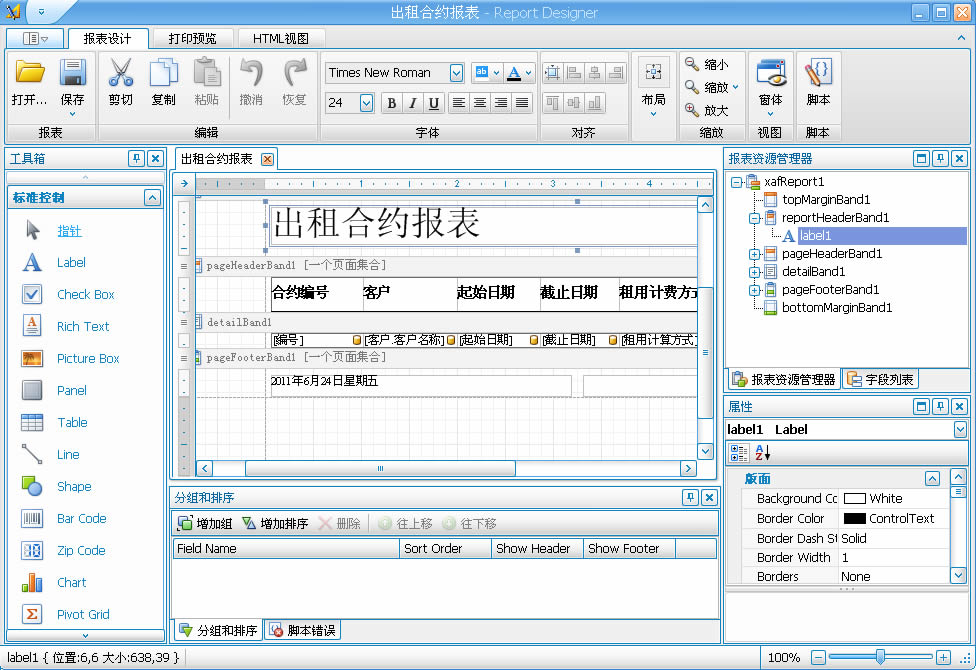Open font name dropdown Times New Roman

tap(456, 73)
